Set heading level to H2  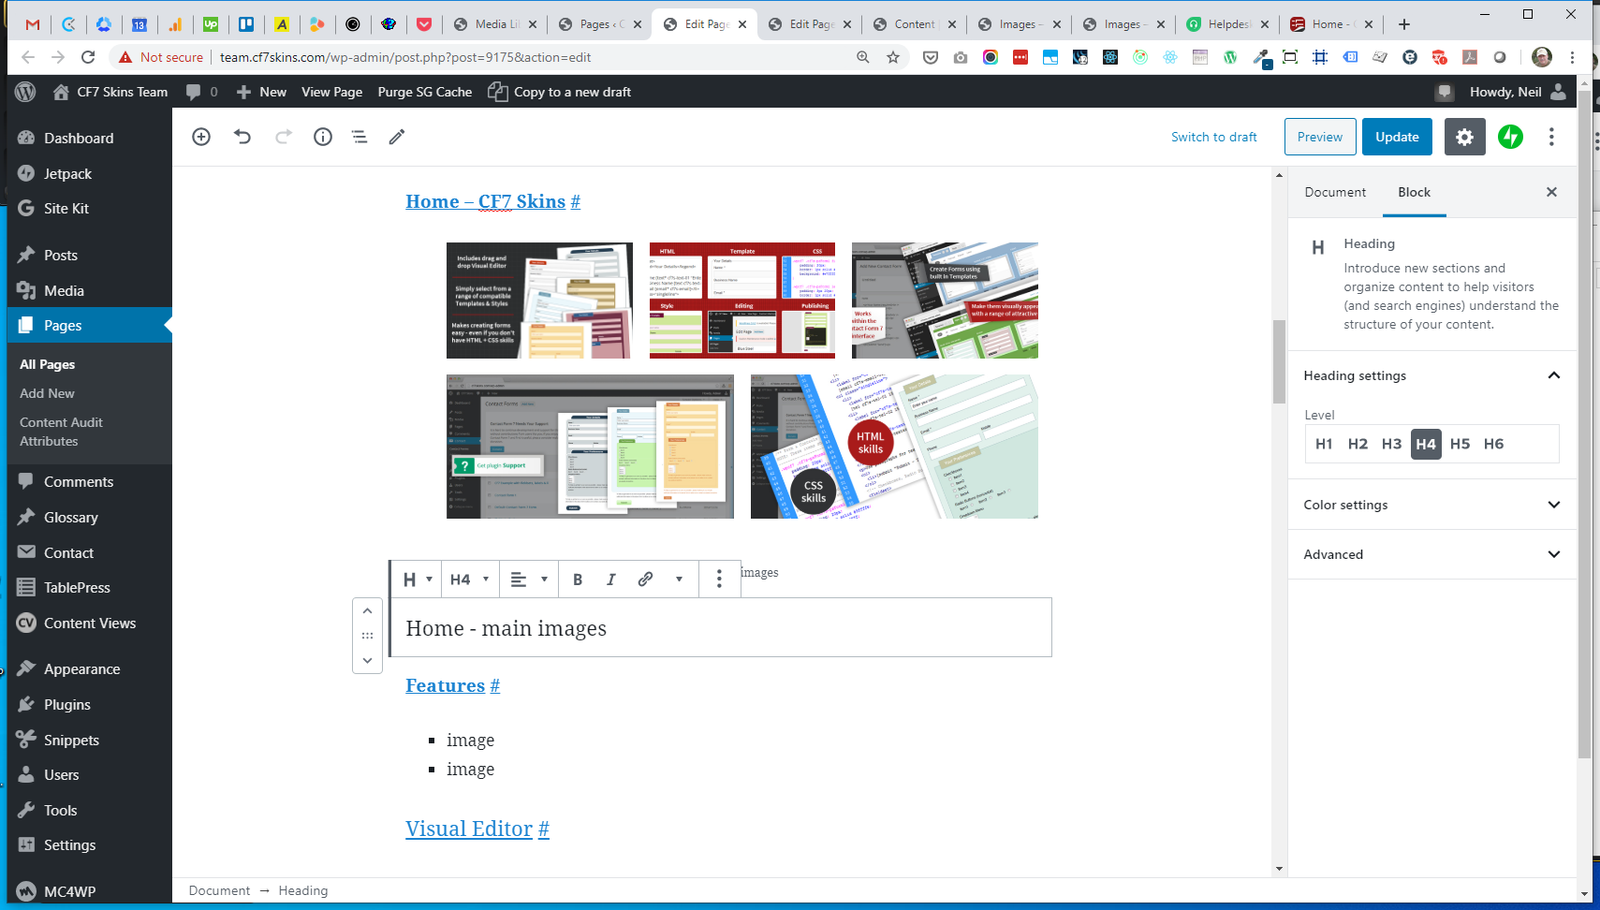tap(1357, 444)
